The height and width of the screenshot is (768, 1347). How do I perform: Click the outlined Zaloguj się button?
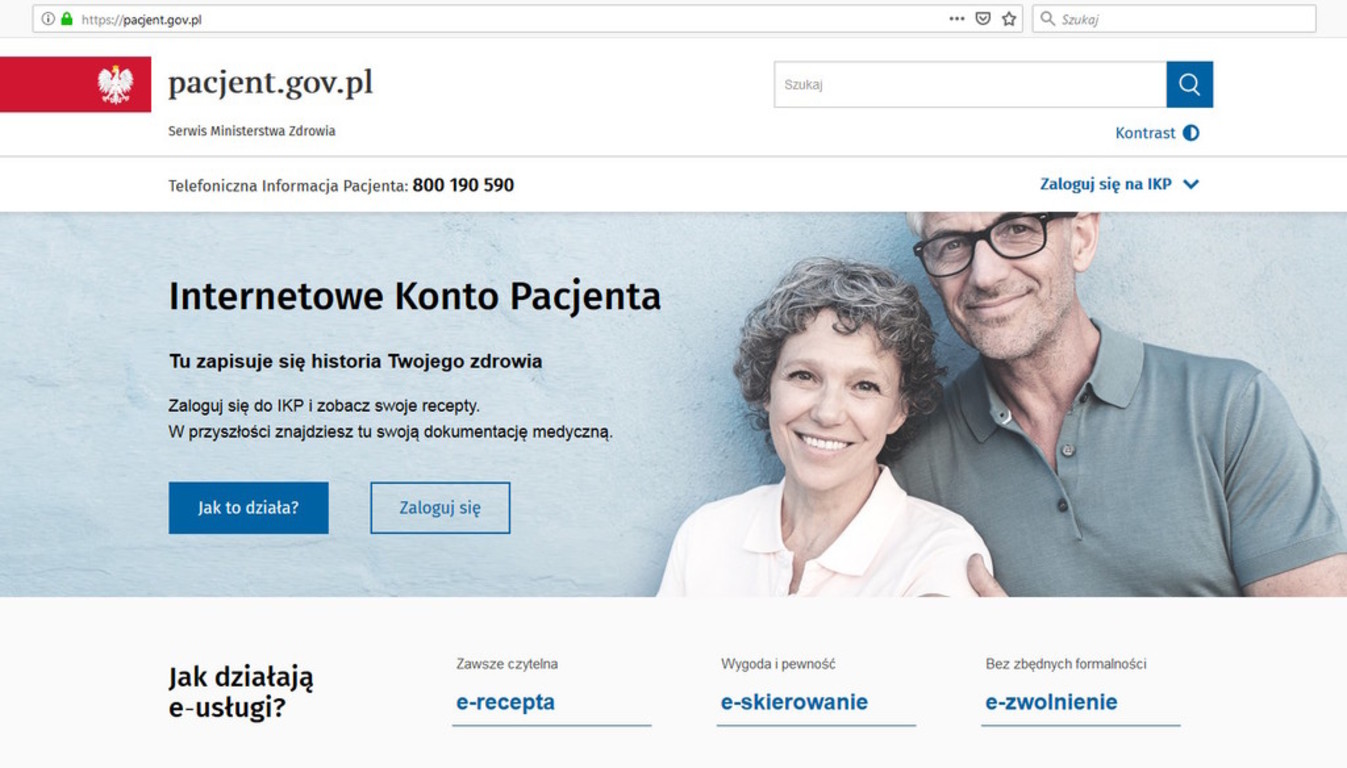point(440,507)
